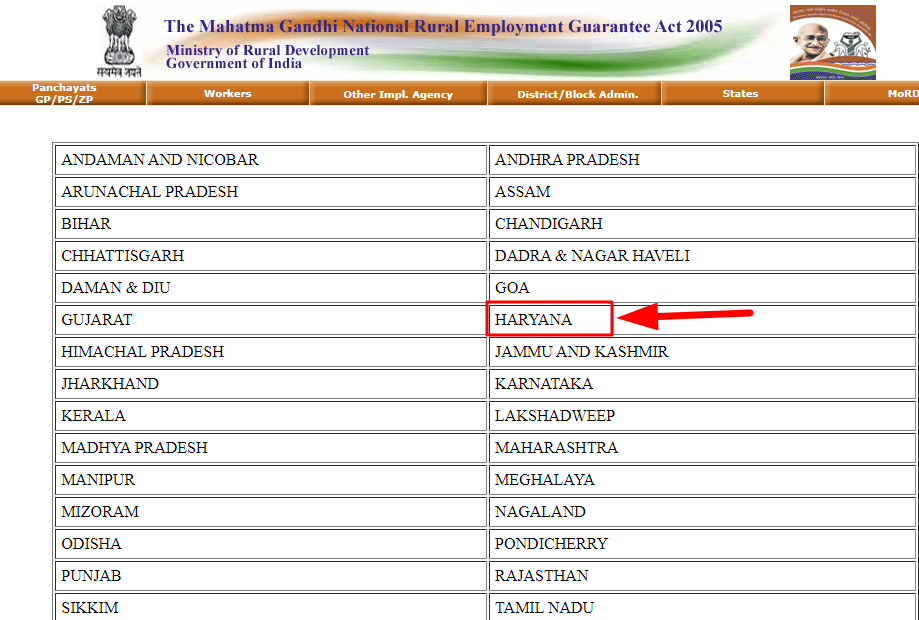Choose ASSAM from the list
The image size is (919, 620).
(522, 192)
